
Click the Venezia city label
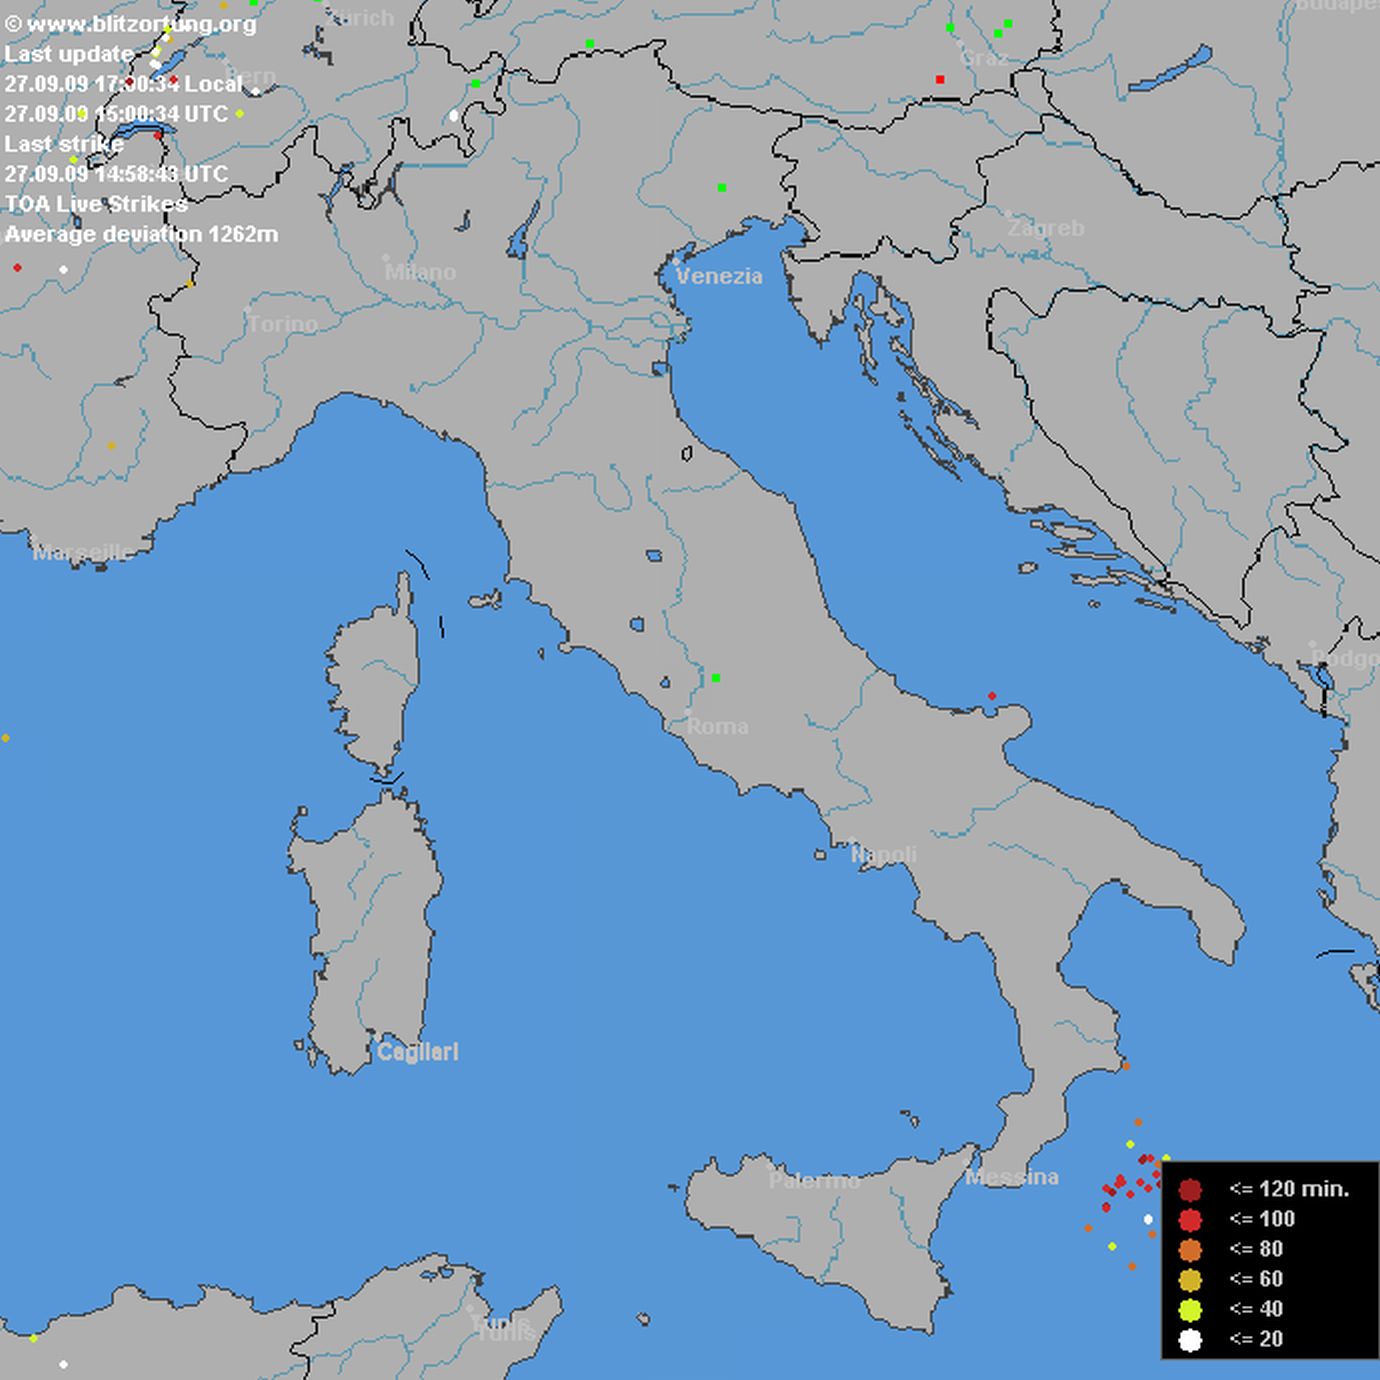tap(719, 276)
